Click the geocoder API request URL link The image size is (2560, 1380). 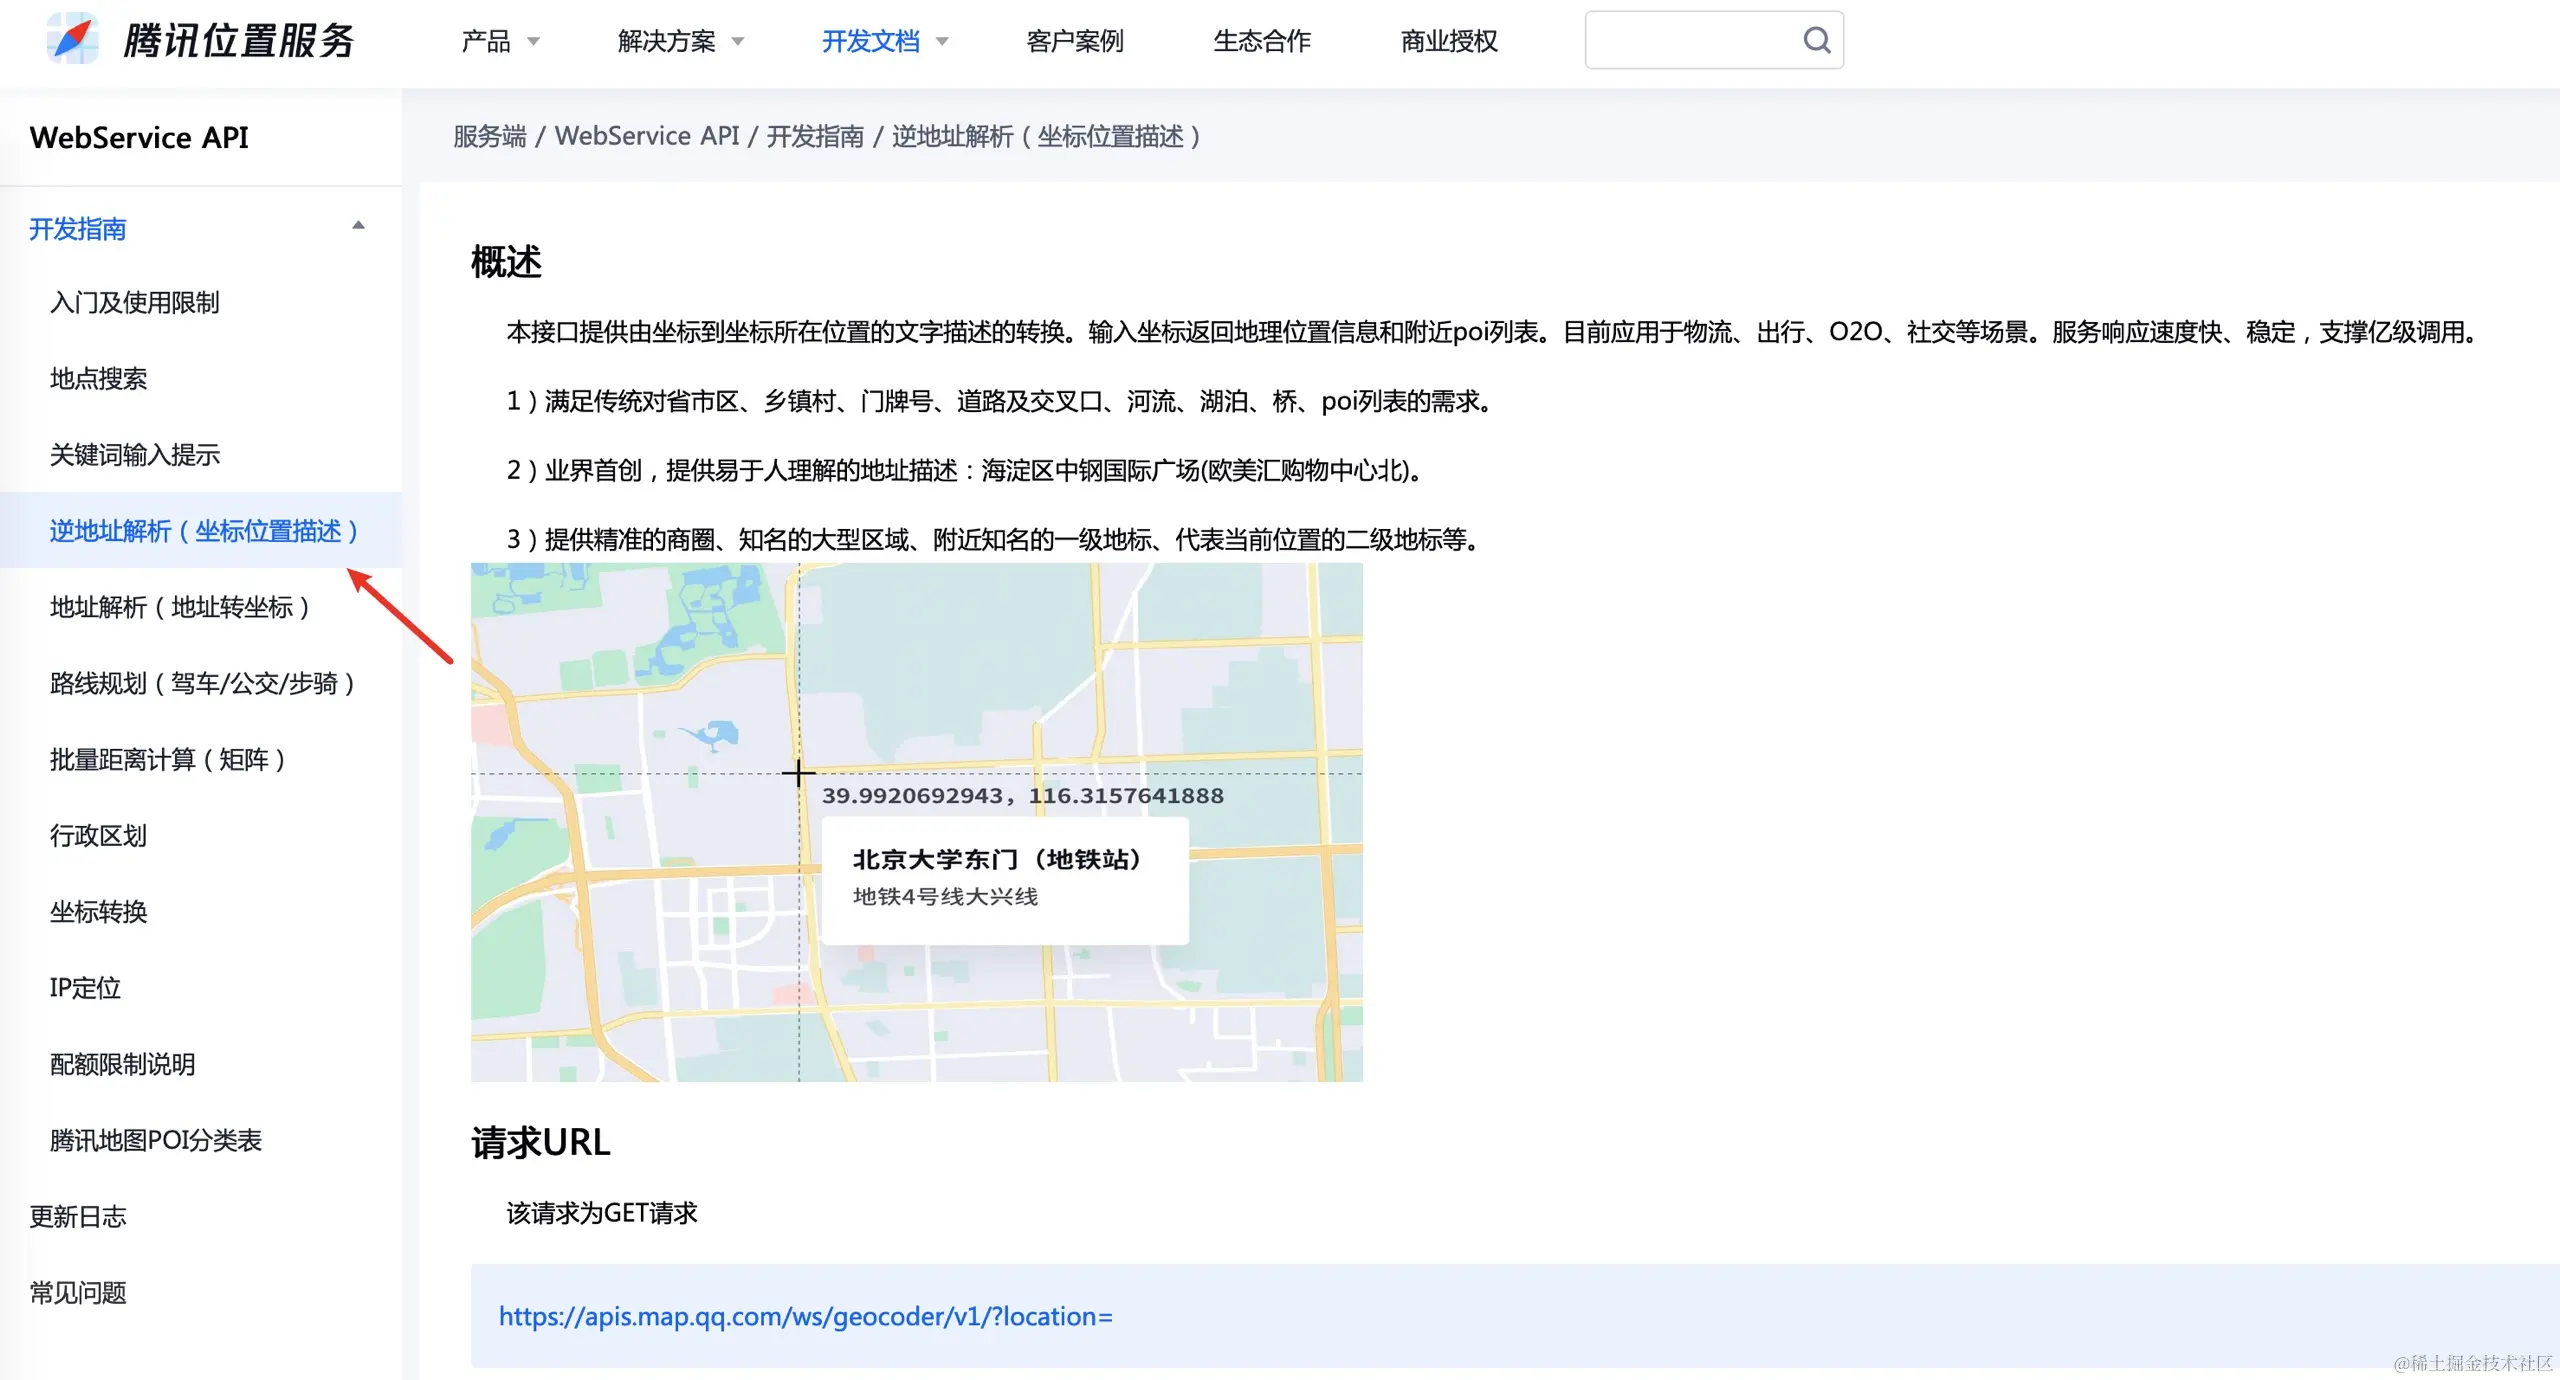click(x=805, y=1316)
